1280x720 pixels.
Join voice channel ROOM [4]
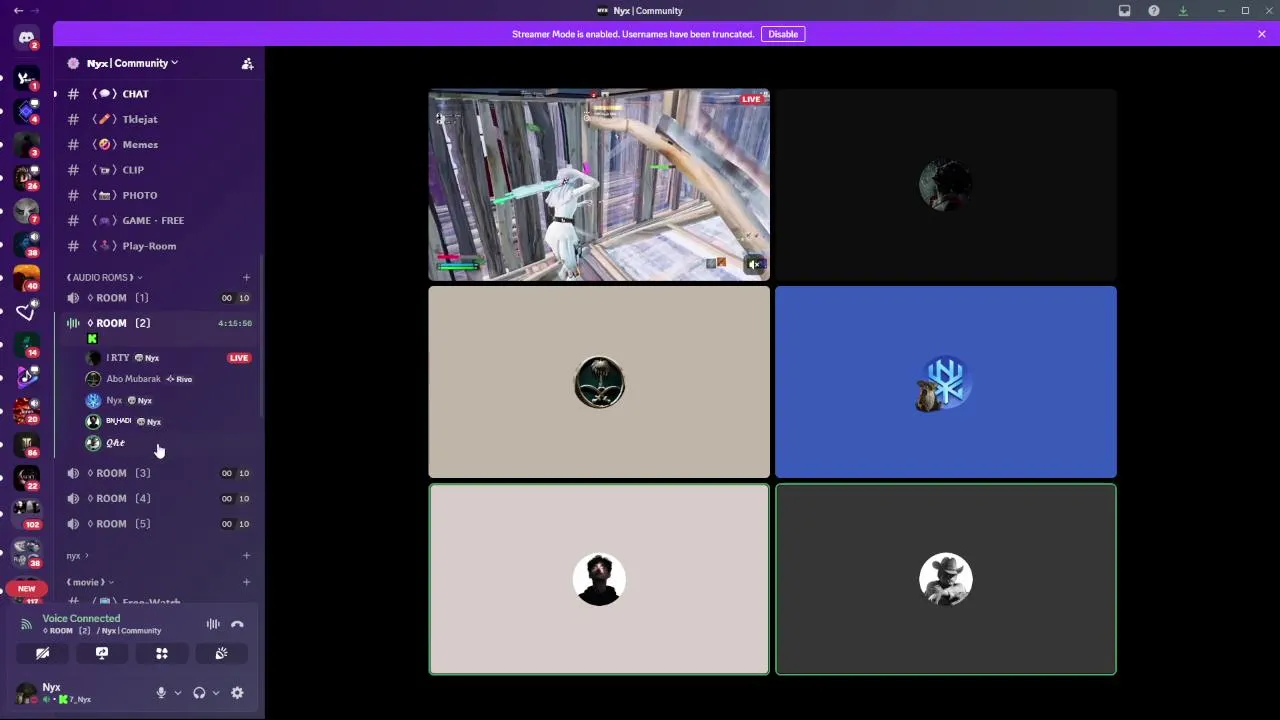159,498
